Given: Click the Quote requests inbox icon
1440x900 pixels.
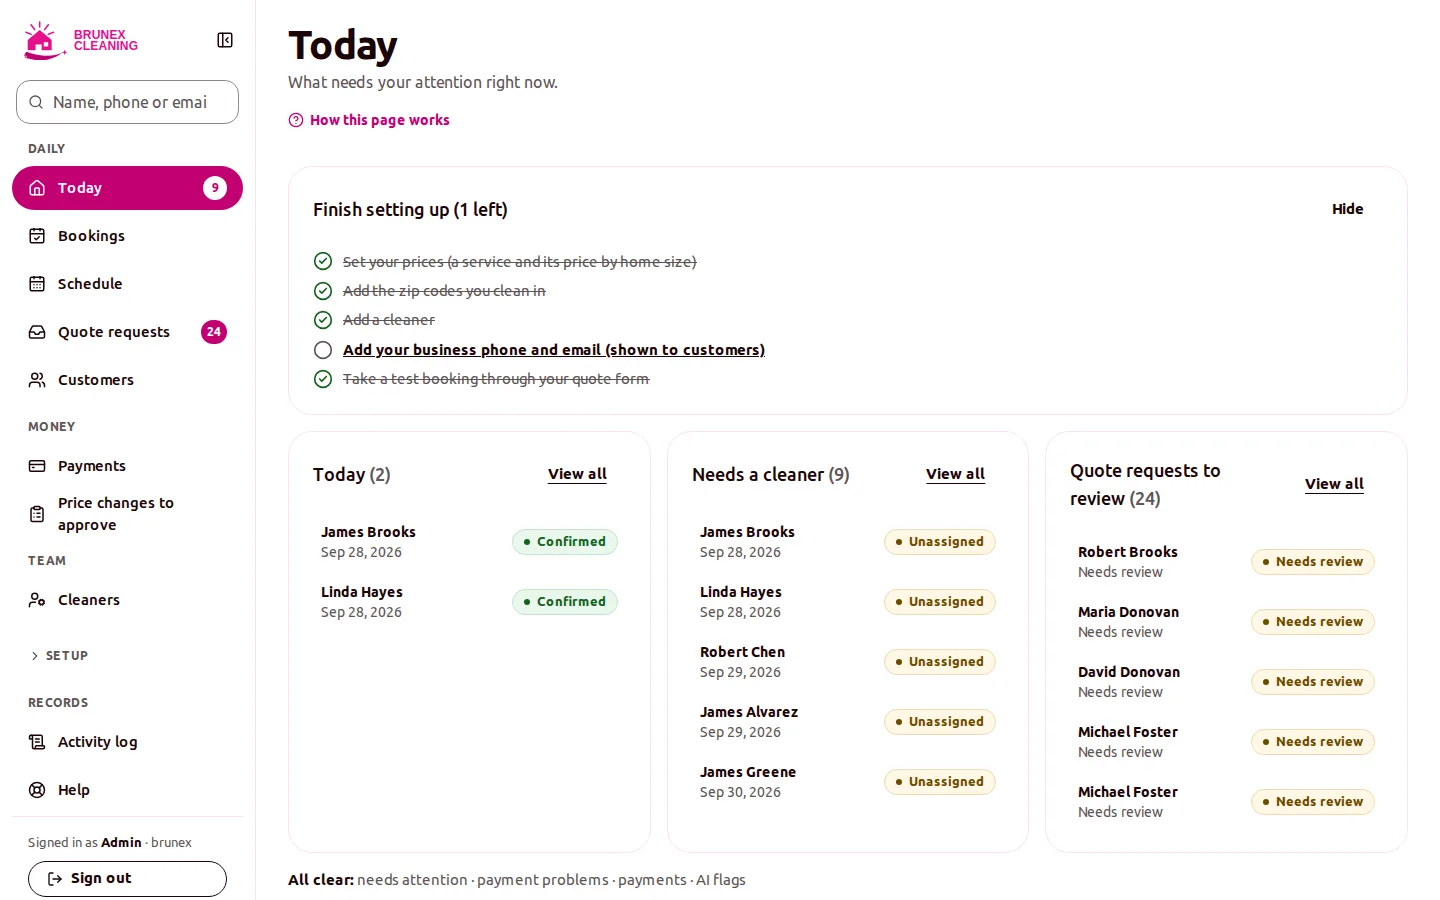Looking at the screenshot, I should pyautogui.click(x=37, y=332).
